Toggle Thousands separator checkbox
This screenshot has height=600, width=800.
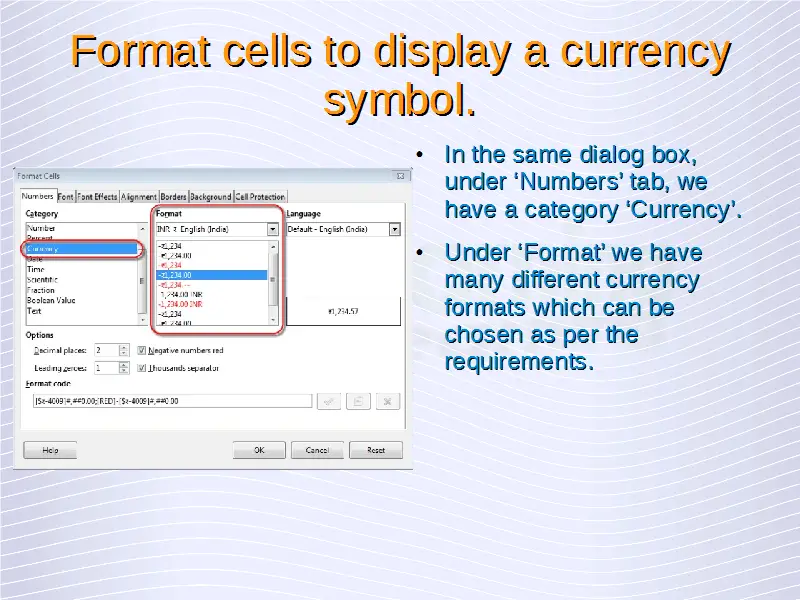142,368
